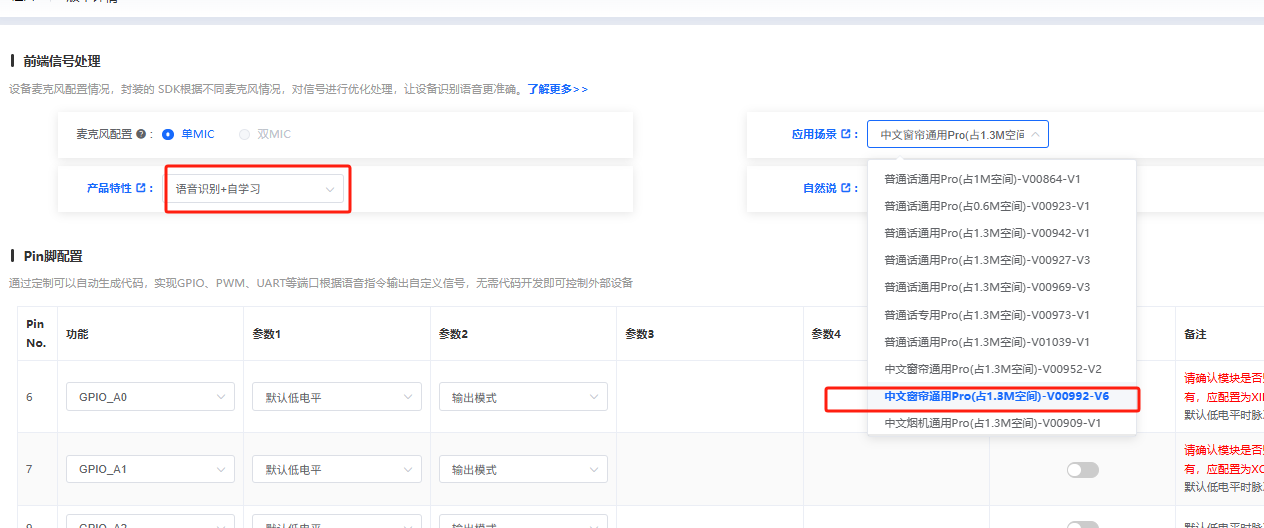Viewport: 1264px width, 528px height.
Task: Open the 产品特性 dropdown showing 语音识别+自学习
Action: [x=255, y=188]
